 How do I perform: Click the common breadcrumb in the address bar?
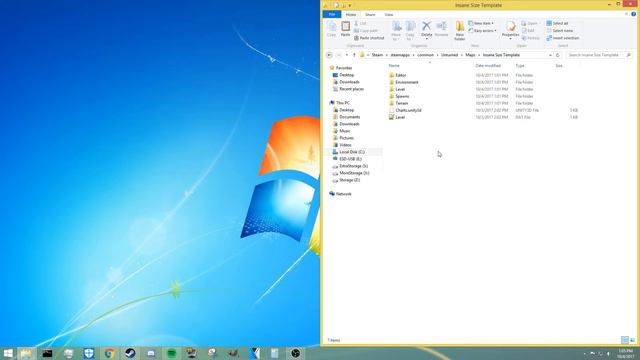tap(425, 55)
